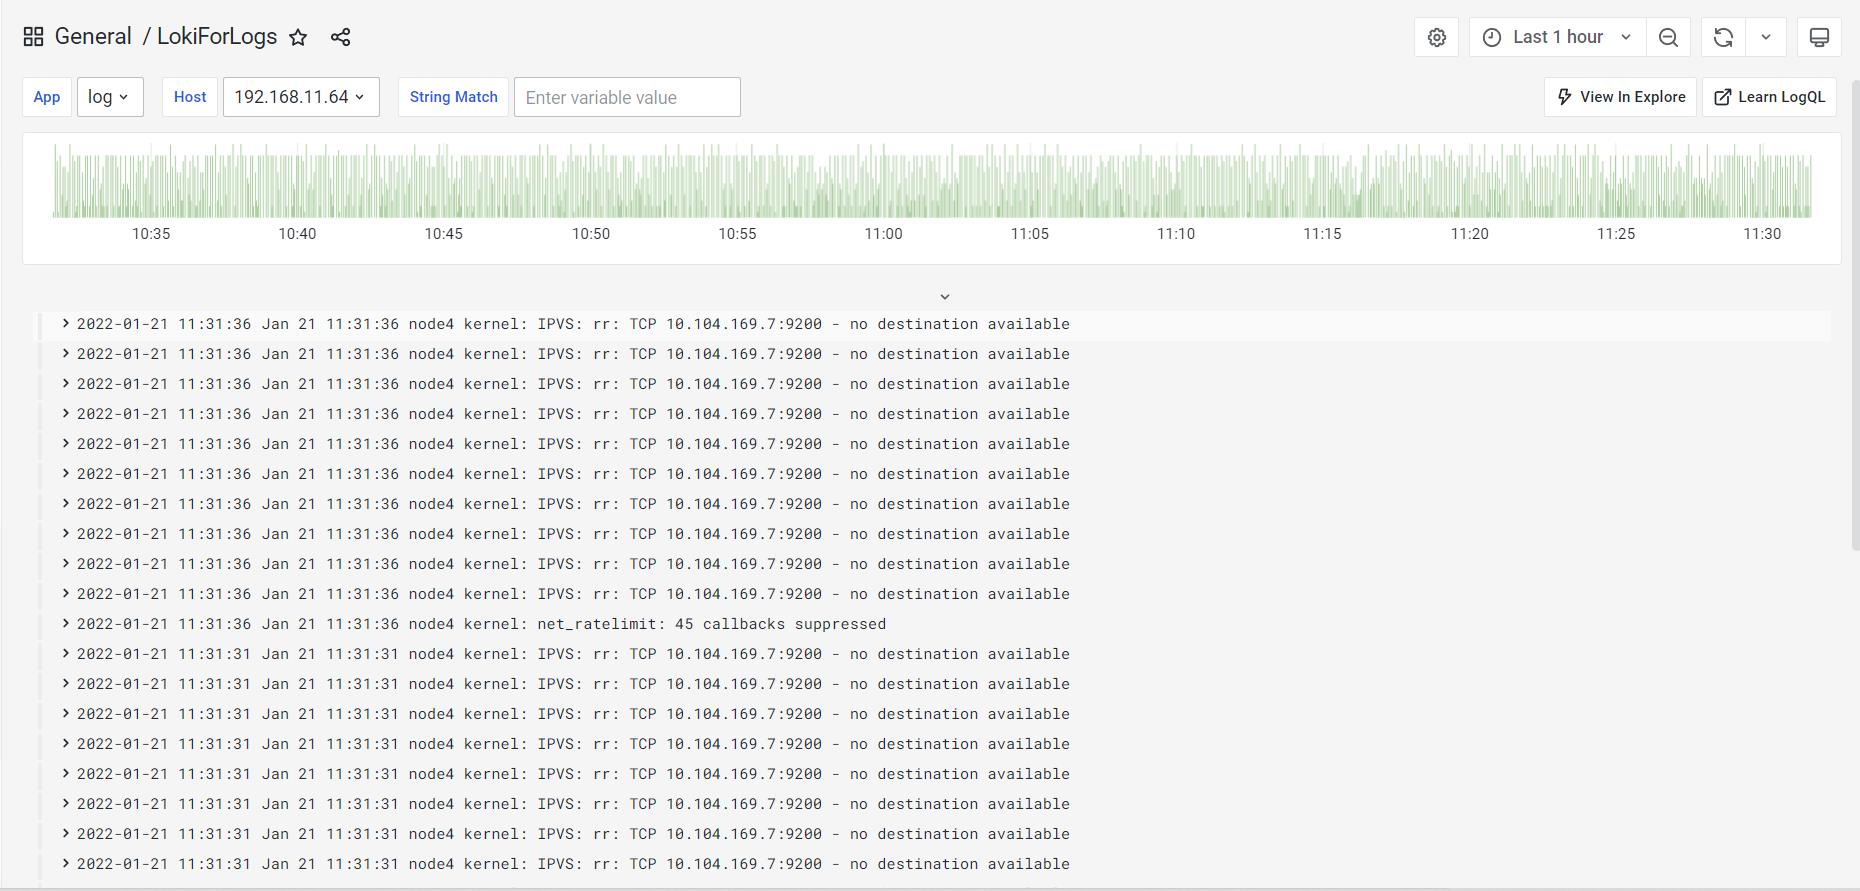
Task: Click the net_ratelimit: 45 callbacks suppressed text
Action: coord(711,624)
